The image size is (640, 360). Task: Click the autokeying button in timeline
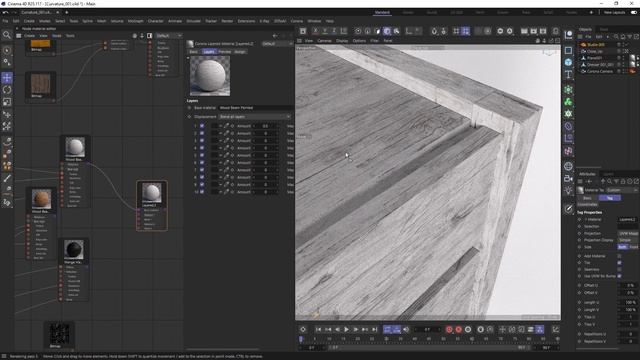(x=458, y=329)
